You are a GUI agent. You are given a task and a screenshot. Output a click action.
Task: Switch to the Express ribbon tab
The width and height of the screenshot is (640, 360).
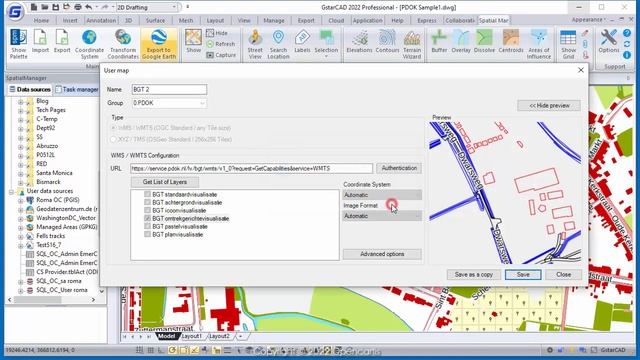[427, 20]
